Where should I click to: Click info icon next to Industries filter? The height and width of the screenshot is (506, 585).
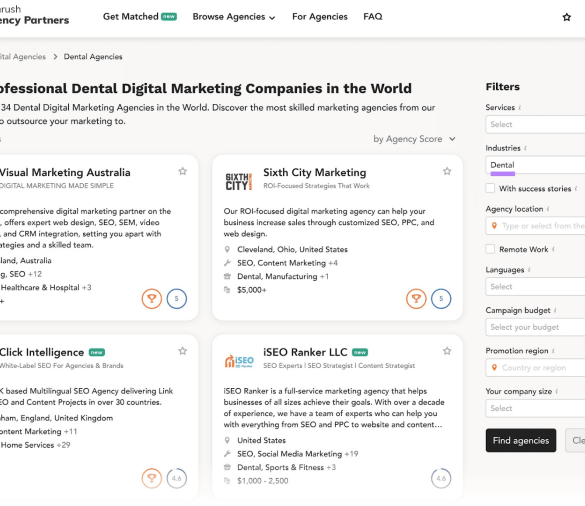click(x=525, y=148)
